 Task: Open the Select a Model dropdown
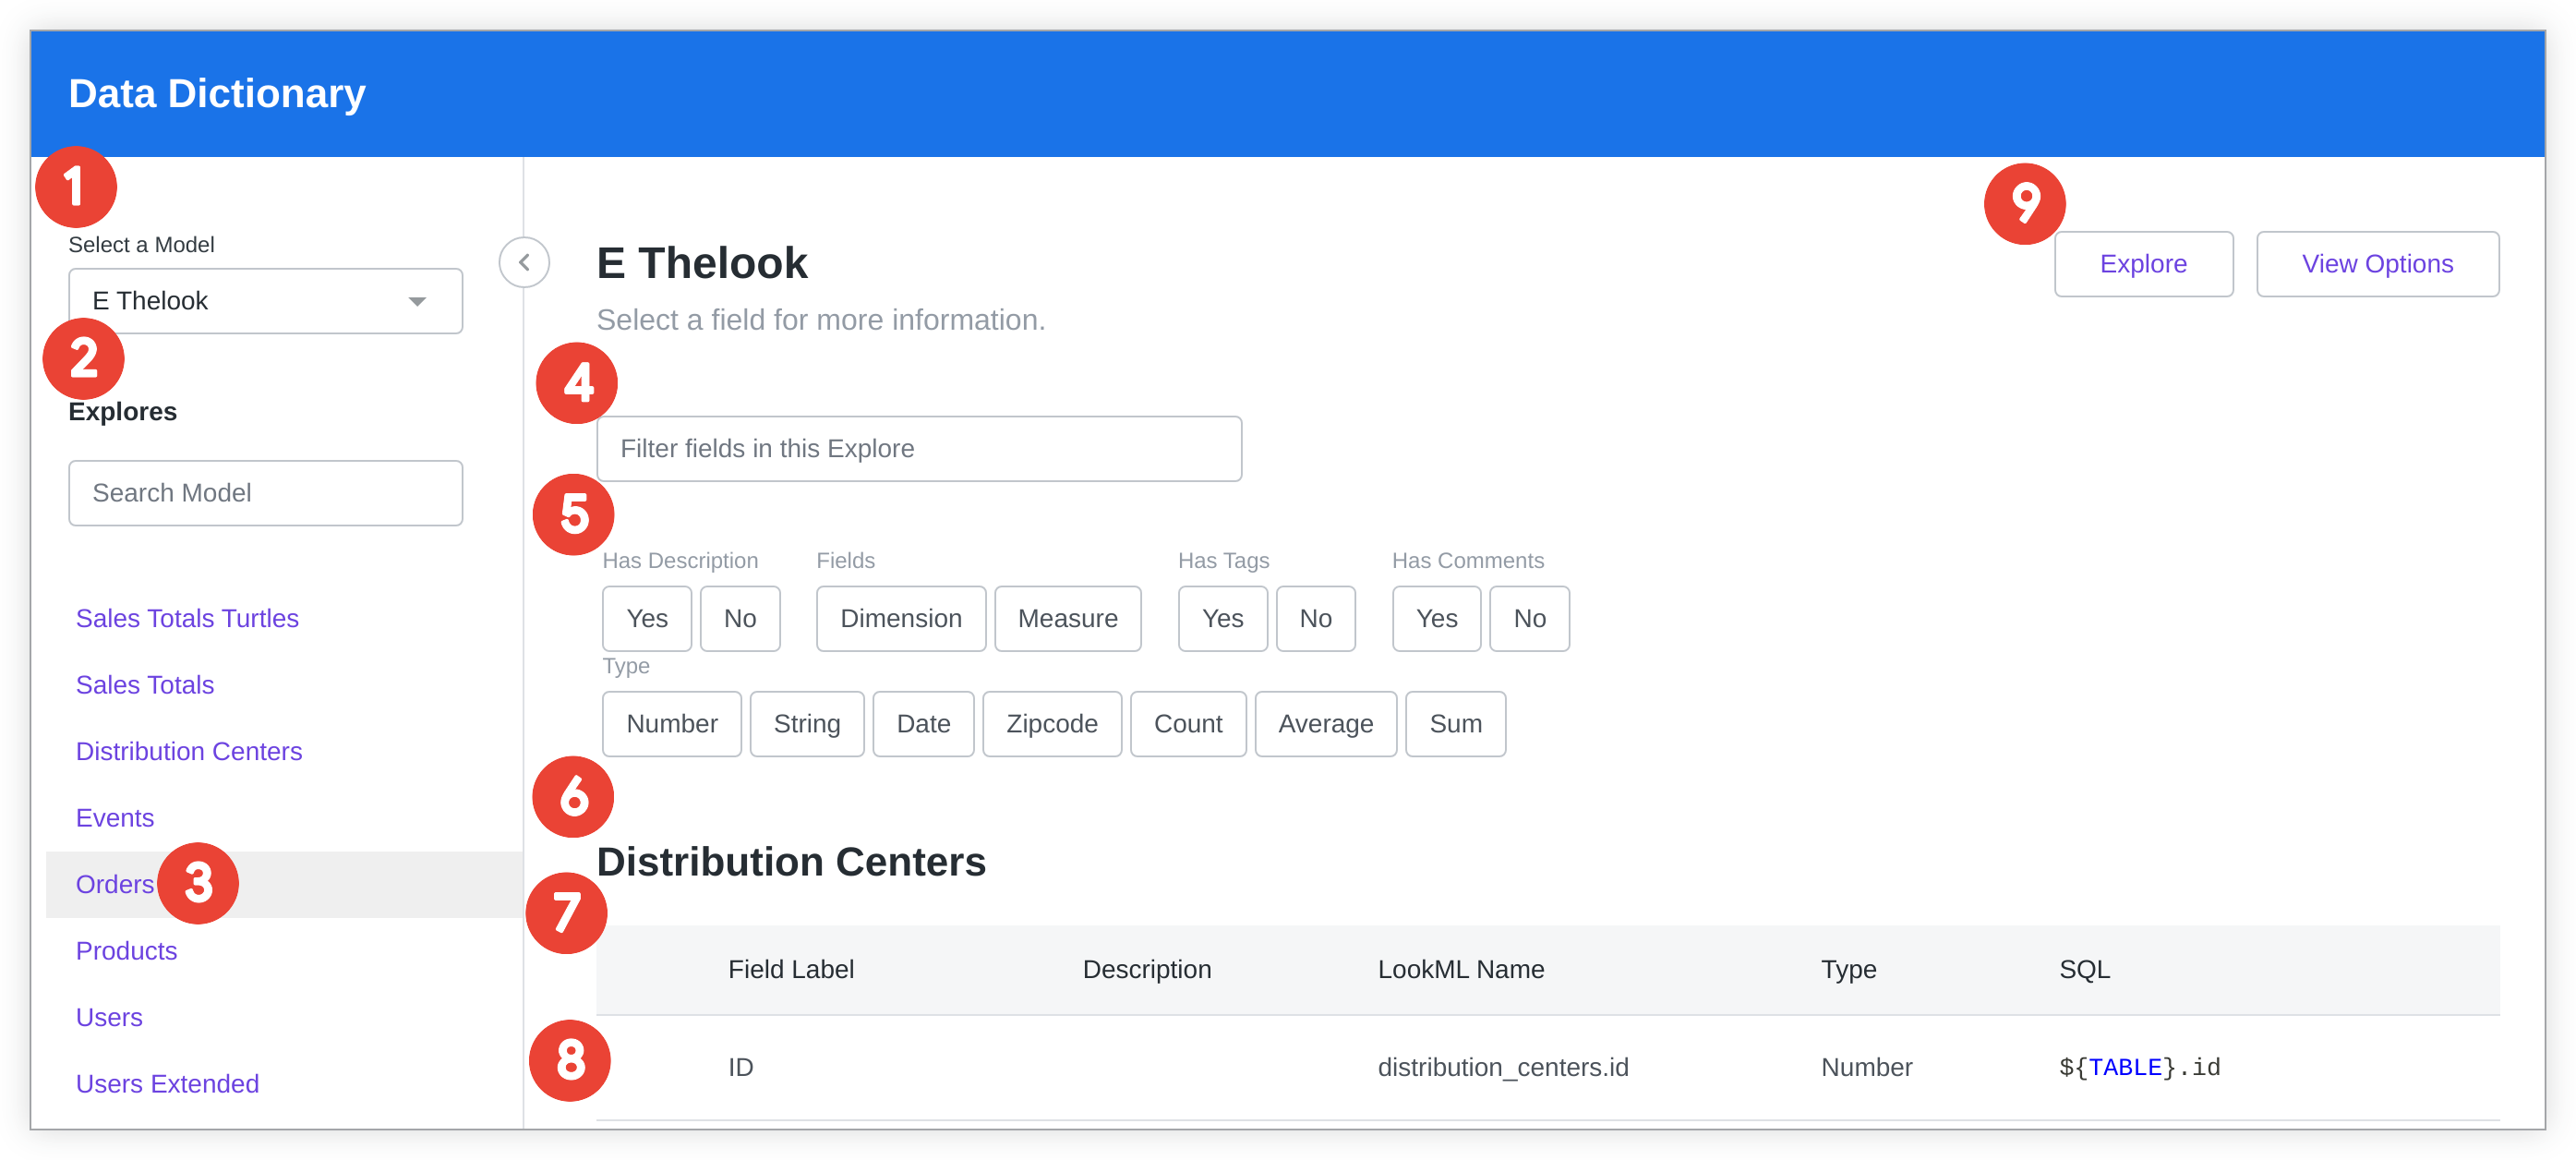pyautogui.click(x=265, y=301)
